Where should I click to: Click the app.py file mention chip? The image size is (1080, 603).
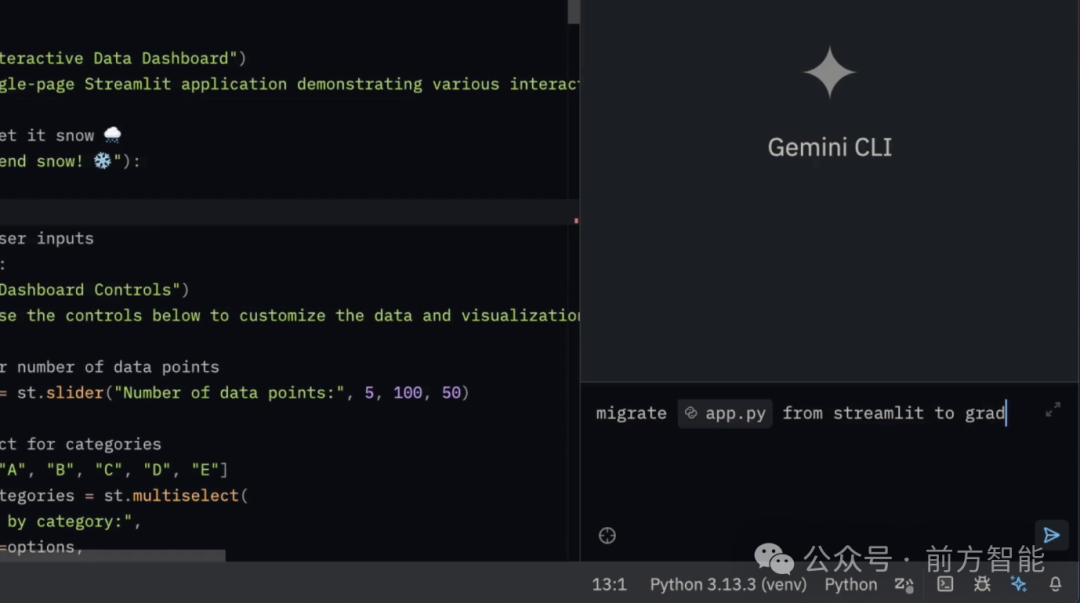pos(725,413)
